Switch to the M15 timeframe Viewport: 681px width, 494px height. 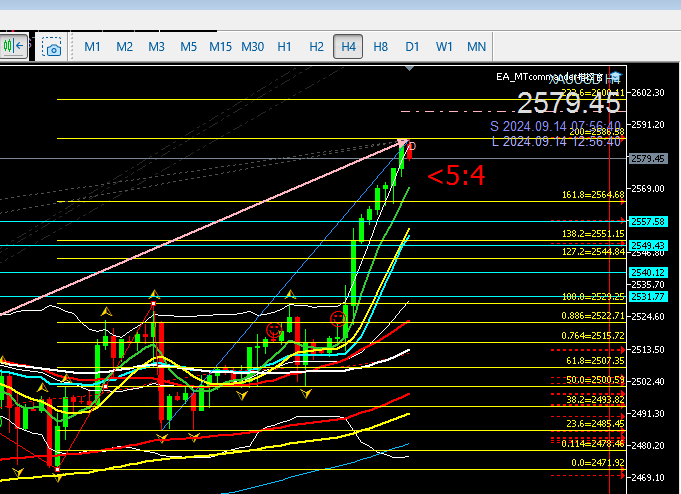coord(220,46)
